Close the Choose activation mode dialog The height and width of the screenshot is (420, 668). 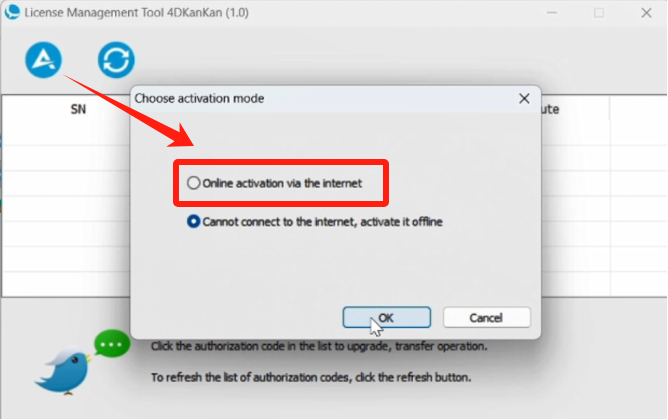point(524,98)
